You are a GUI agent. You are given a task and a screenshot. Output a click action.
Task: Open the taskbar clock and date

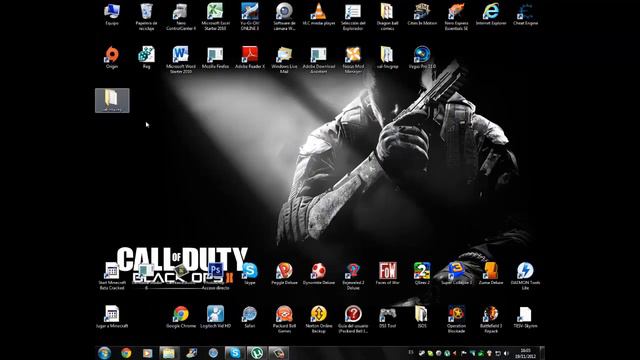point(525,353)
